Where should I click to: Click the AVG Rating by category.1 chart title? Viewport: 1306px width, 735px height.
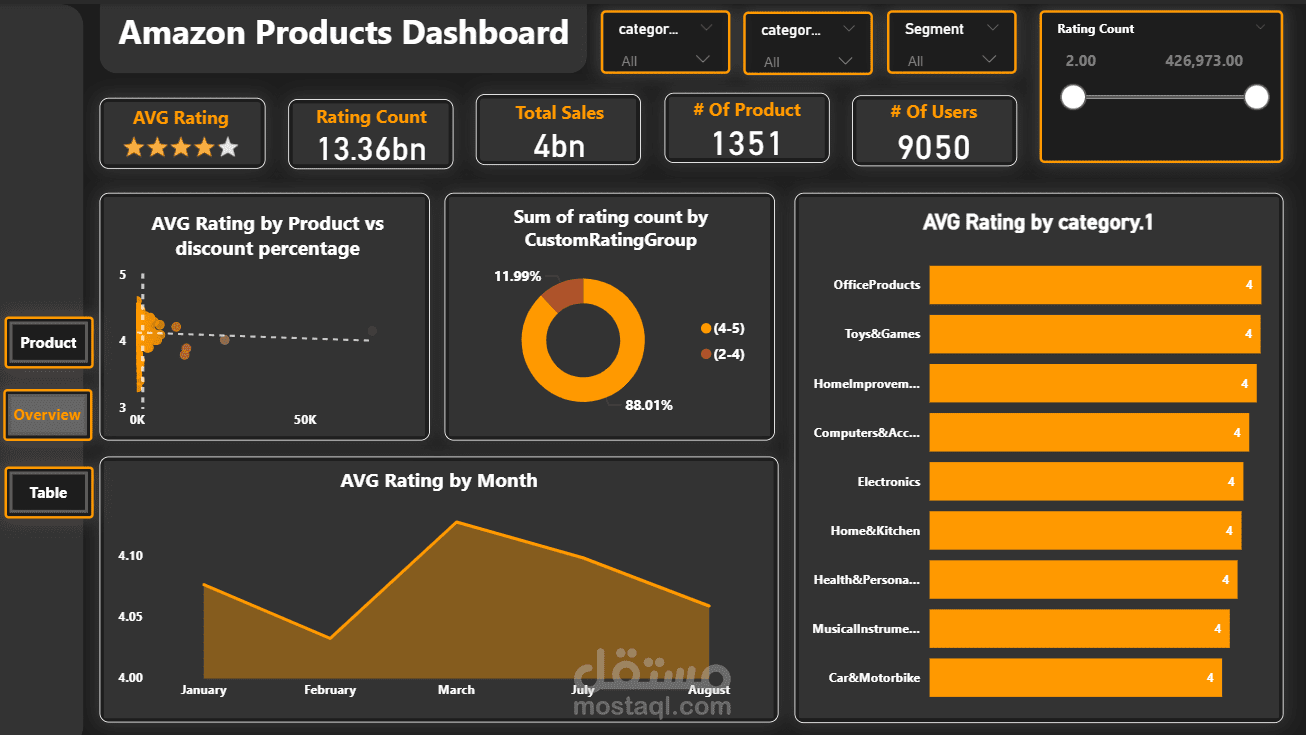[1038, 222]
